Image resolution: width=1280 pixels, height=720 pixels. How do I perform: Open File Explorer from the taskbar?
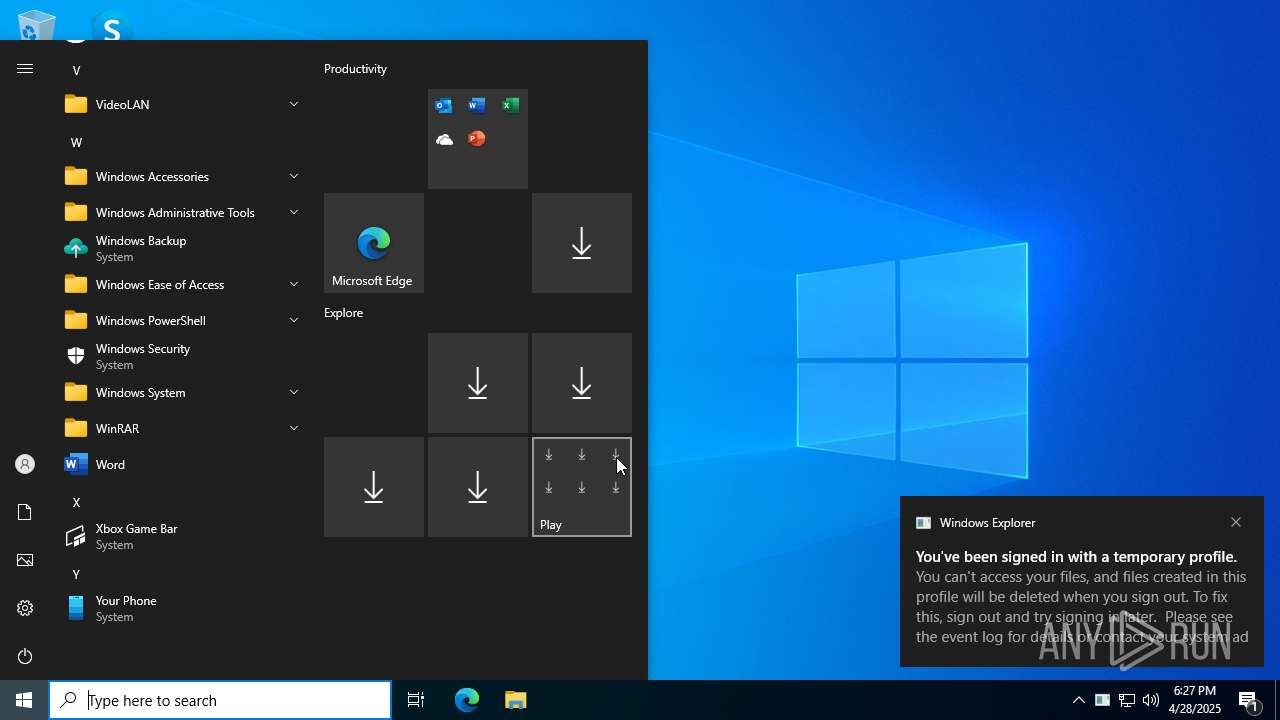(x=515, y=700)
